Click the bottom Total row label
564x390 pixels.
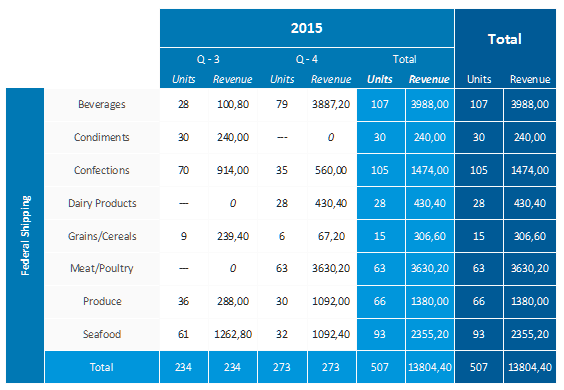(x=102, y=367)
